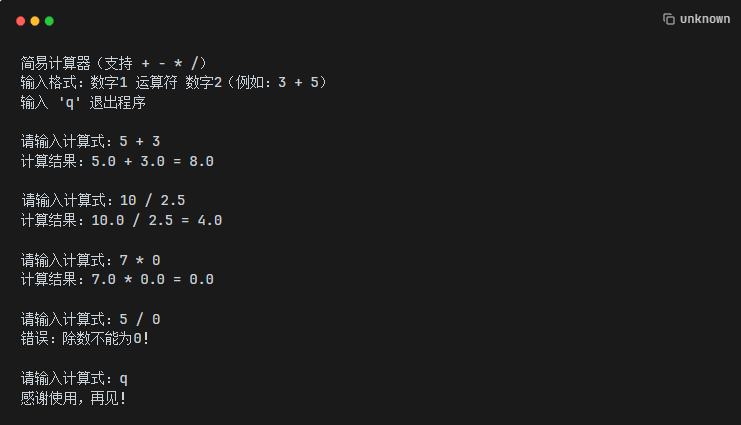
Task: Click the red close dot
Action: pos(21,21)
